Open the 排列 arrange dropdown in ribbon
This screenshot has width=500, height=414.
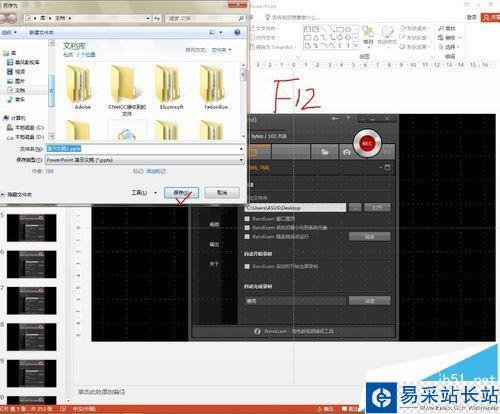tap(368, 36)
